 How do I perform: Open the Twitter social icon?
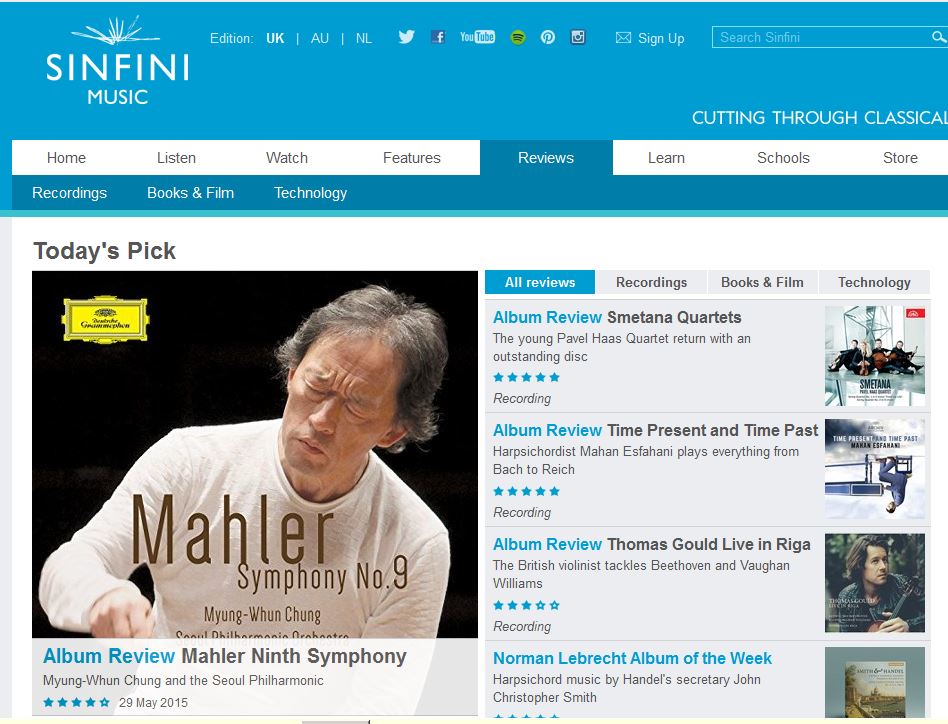point(406,37)
